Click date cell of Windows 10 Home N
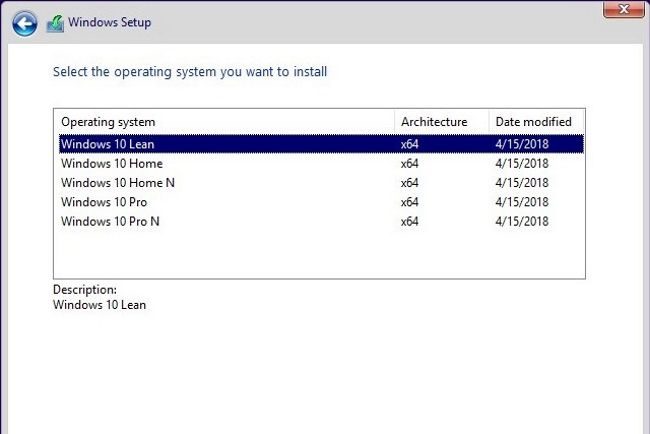Viewport: 650px width, 434px height. click(x=522, y=183)
